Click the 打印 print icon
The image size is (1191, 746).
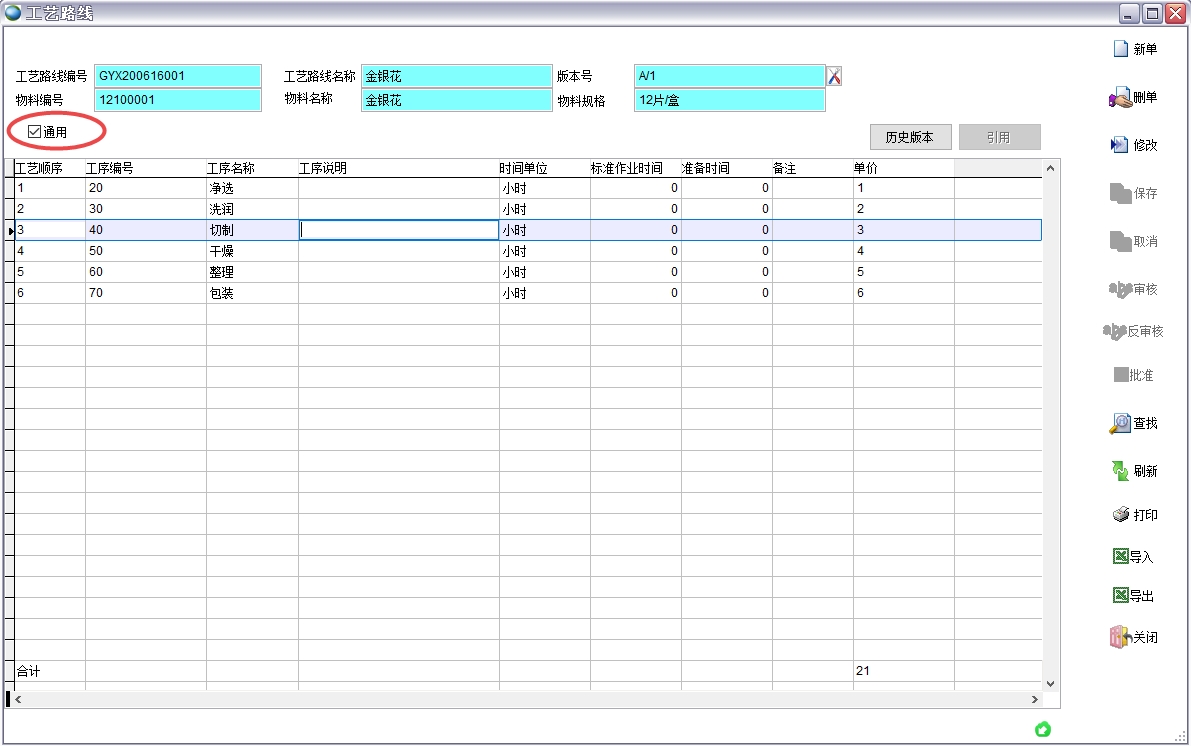(x=1121, y=515)
